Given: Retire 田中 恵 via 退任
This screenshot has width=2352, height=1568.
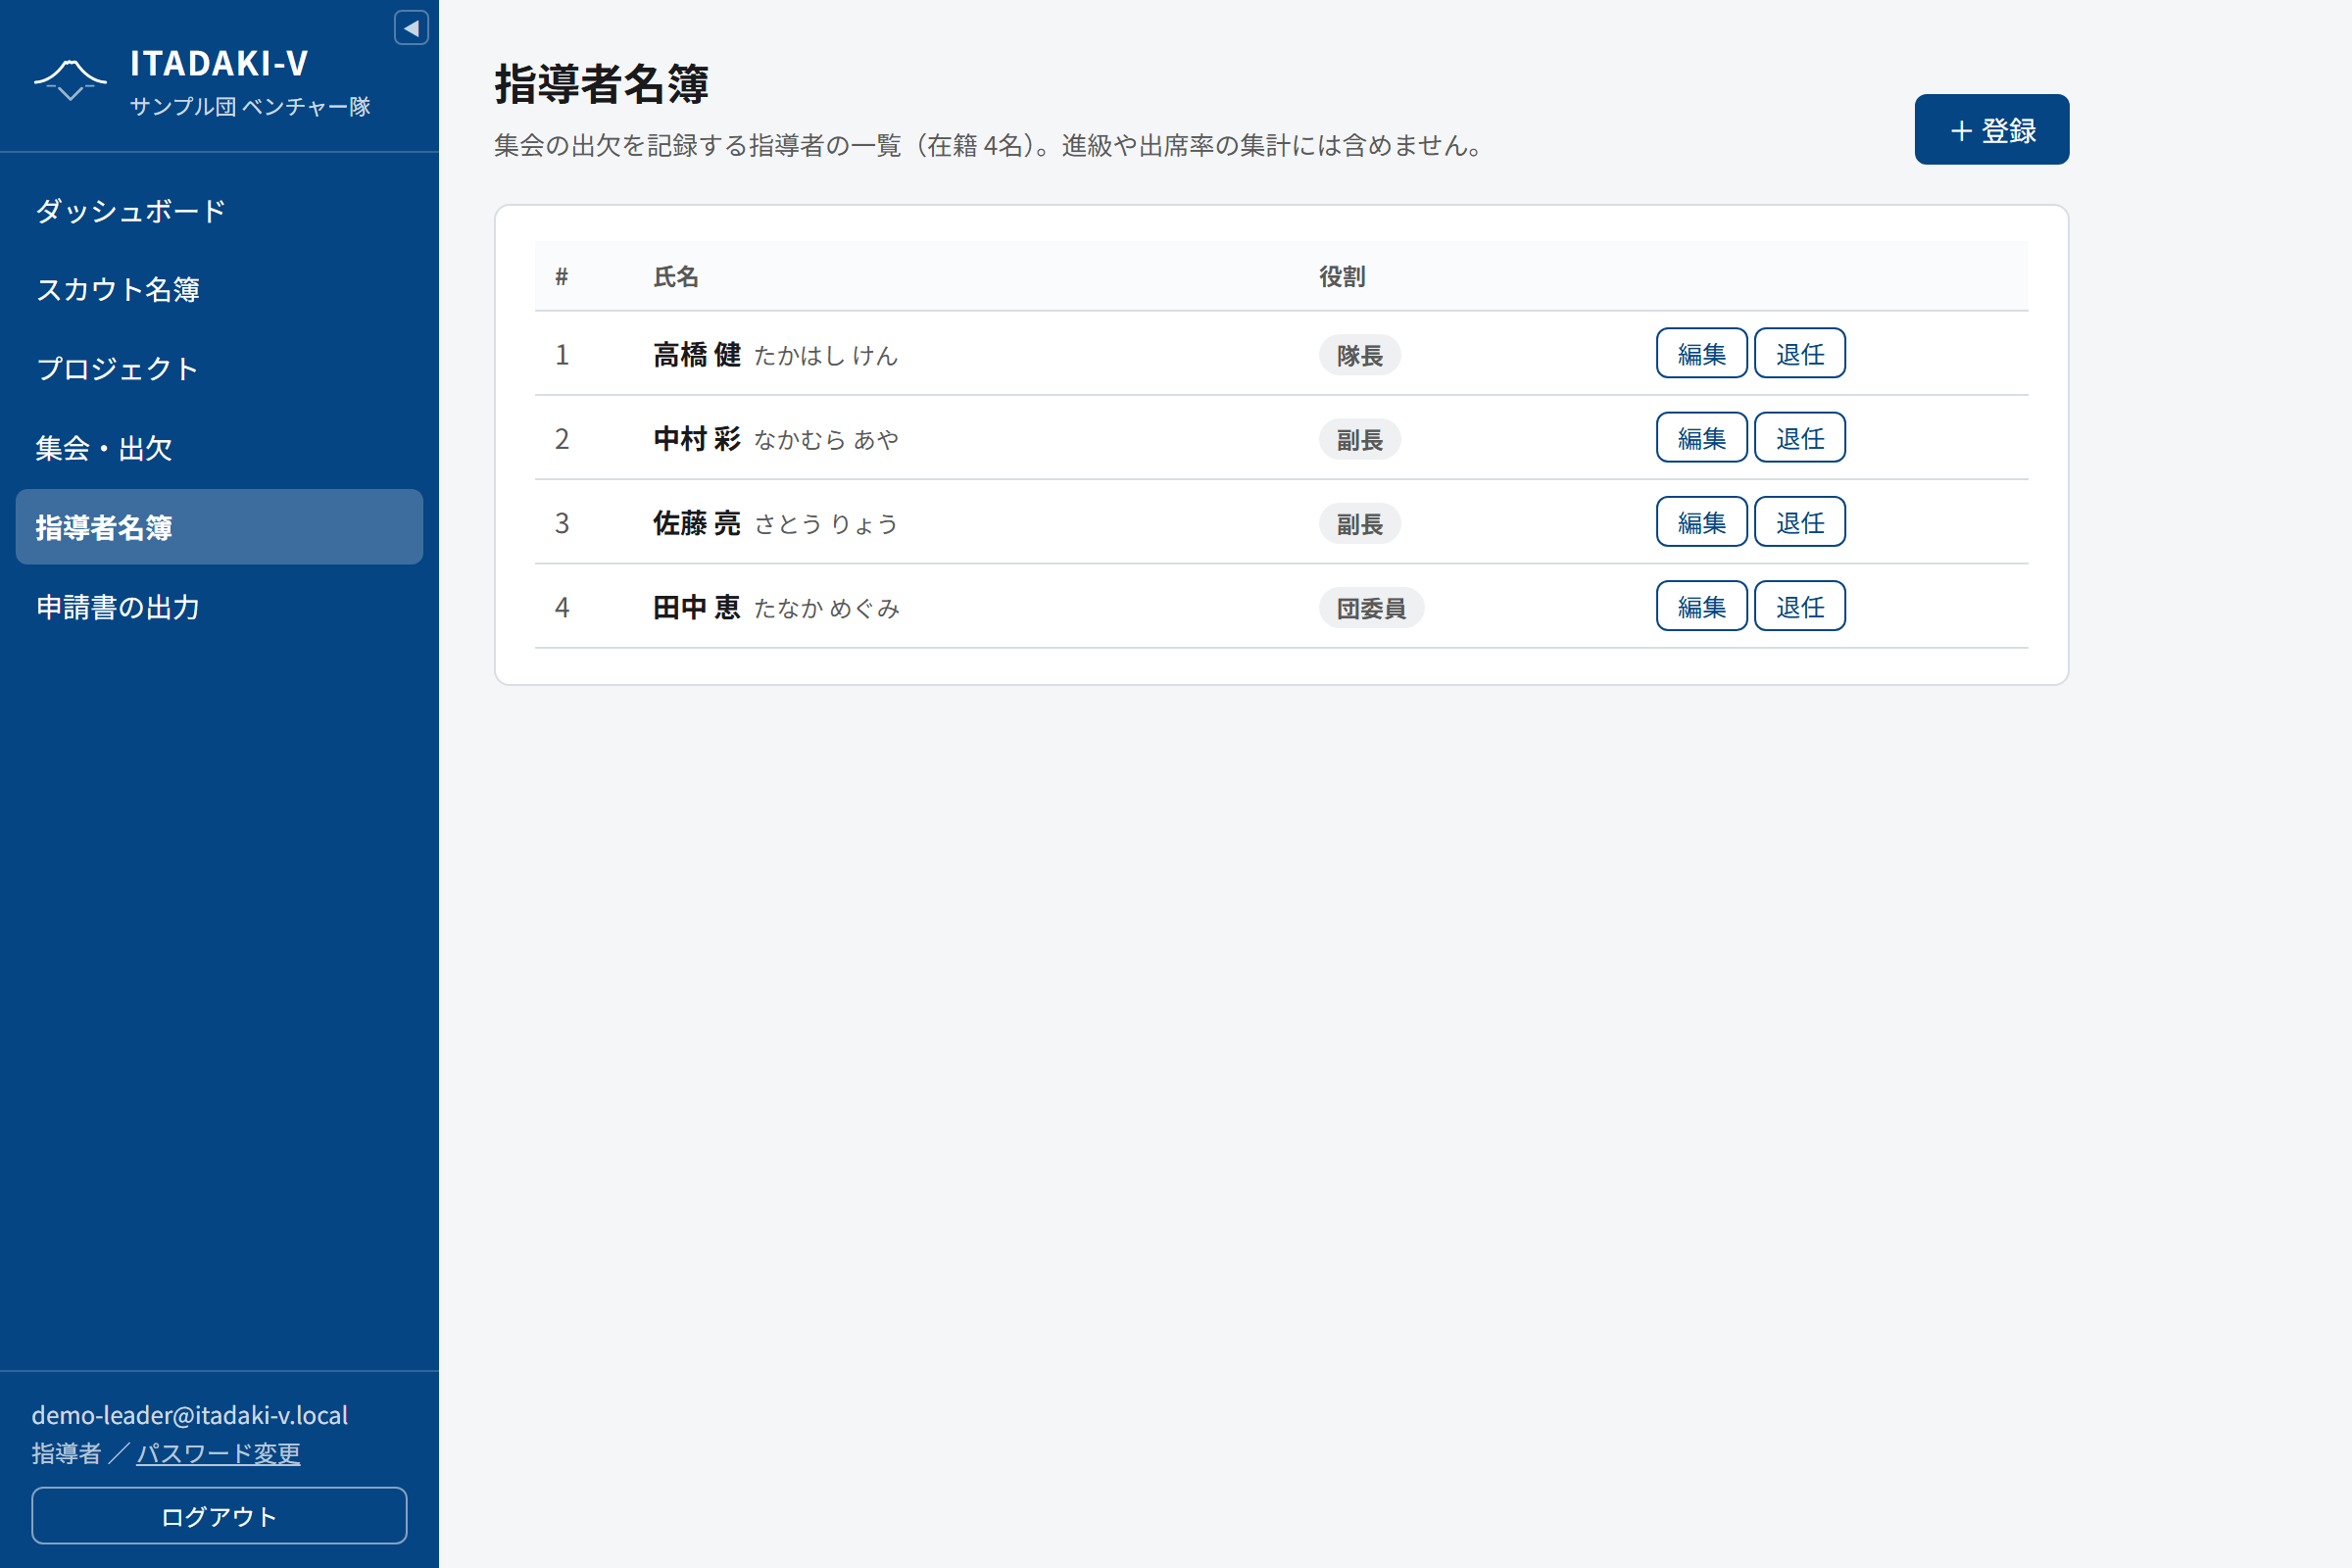Looking at the screenshot, I should tap(1799, 606).
